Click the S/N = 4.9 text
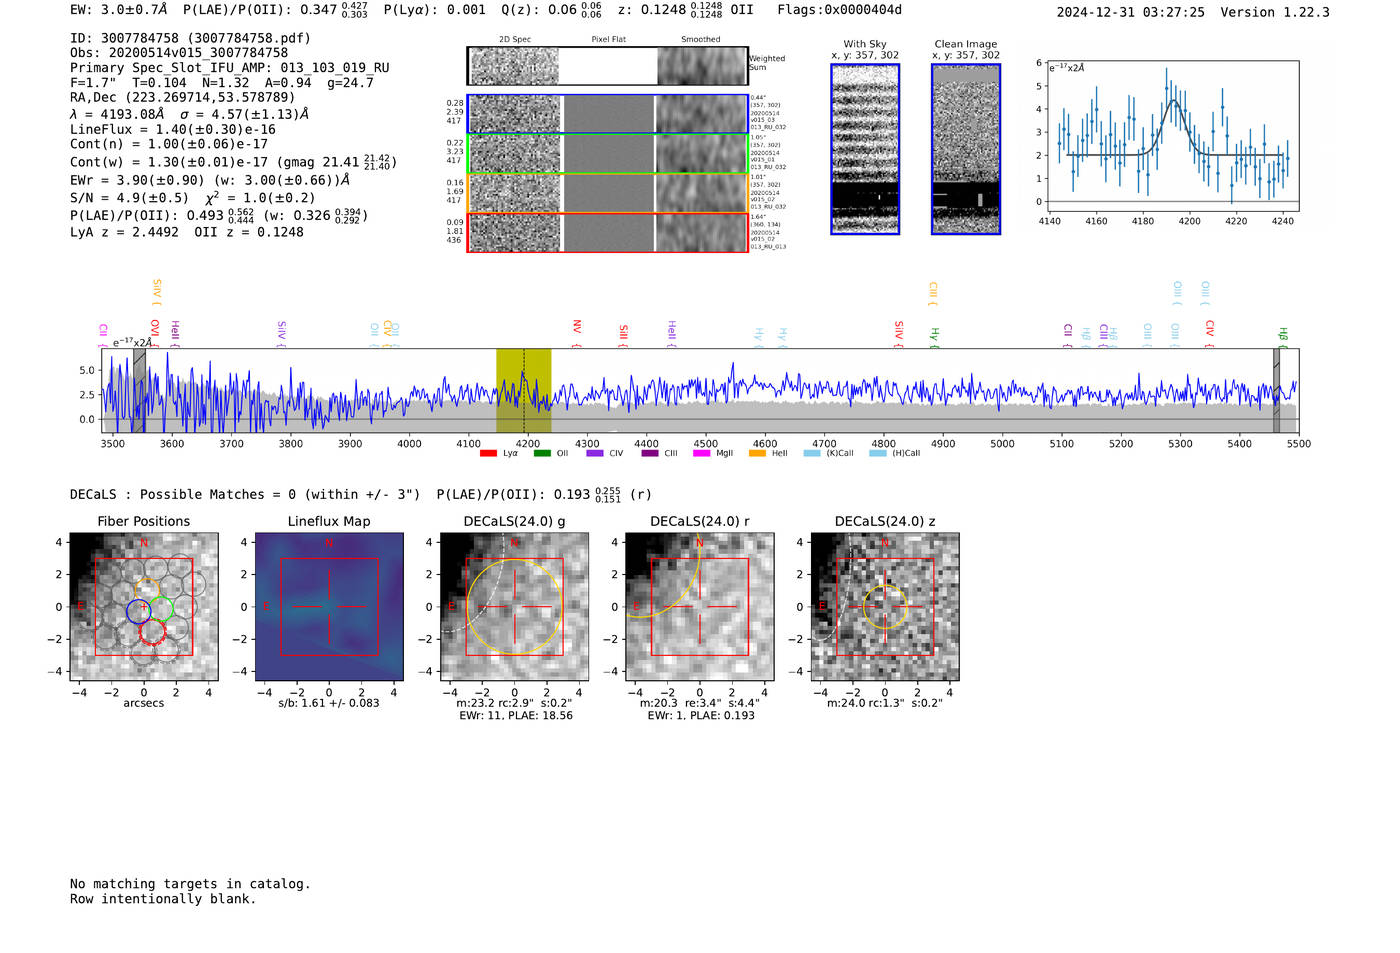This screenshot has height=953, width=1400. coord(129,198)
